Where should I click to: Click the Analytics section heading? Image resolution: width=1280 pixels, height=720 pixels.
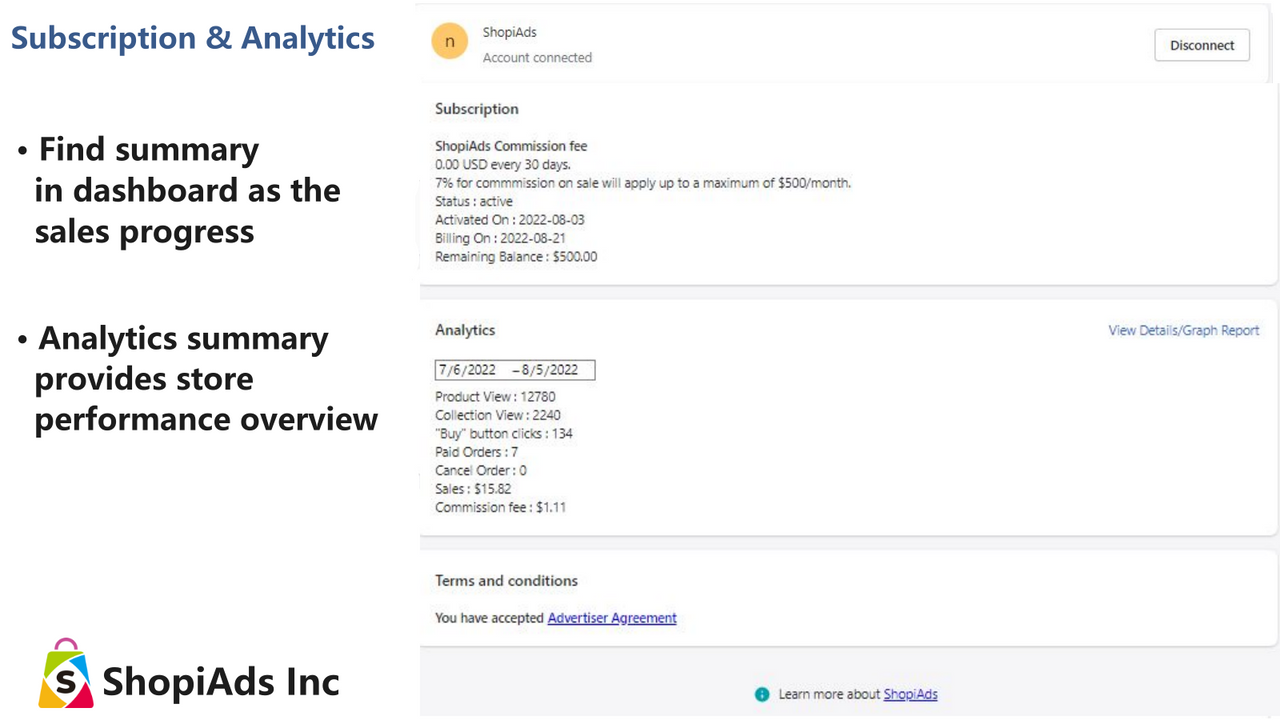coord(464,330)
